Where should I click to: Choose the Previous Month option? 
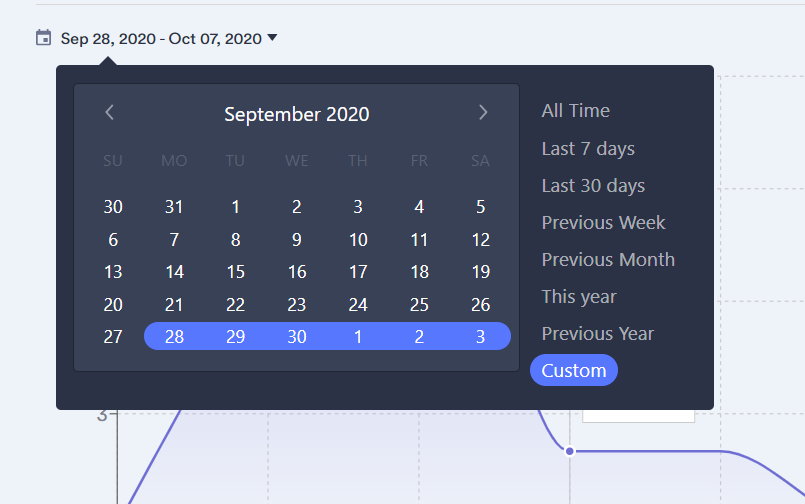[608, 260]
